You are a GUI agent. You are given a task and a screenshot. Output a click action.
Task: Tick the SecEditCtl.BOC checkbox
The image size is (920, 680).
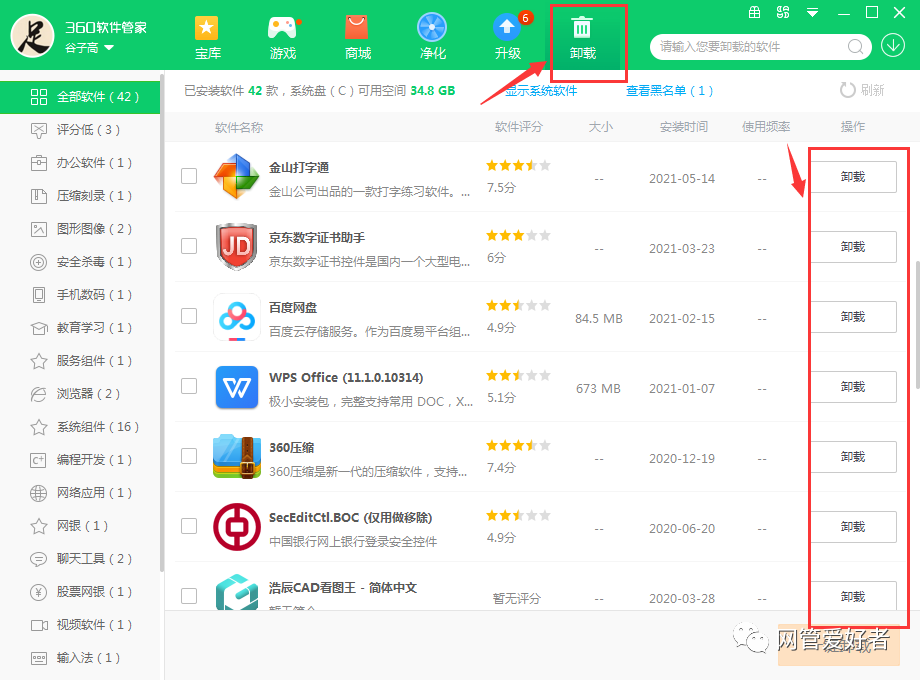click(x=189, y=526)
